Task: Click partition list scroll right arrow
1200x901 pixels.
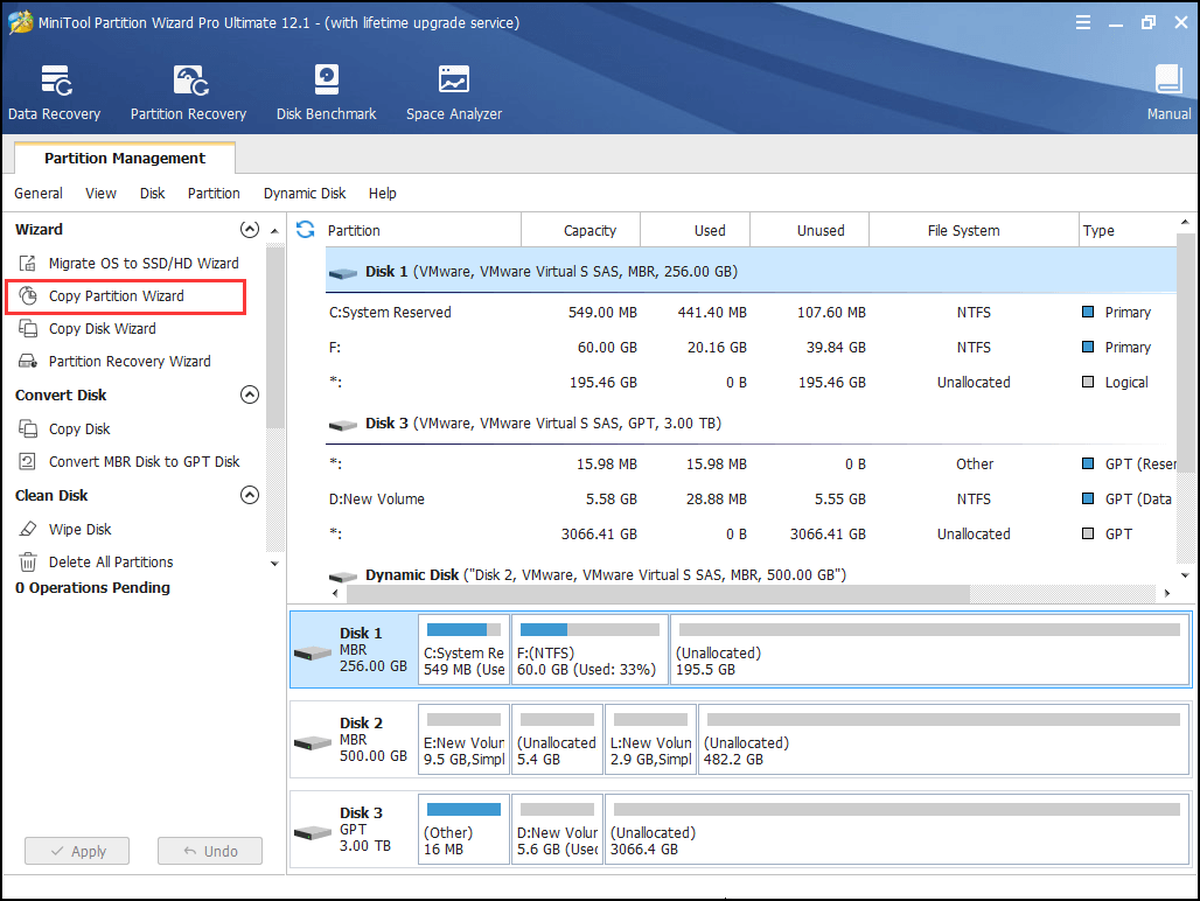Action: pyautogui.click(x=1166, y=594)
